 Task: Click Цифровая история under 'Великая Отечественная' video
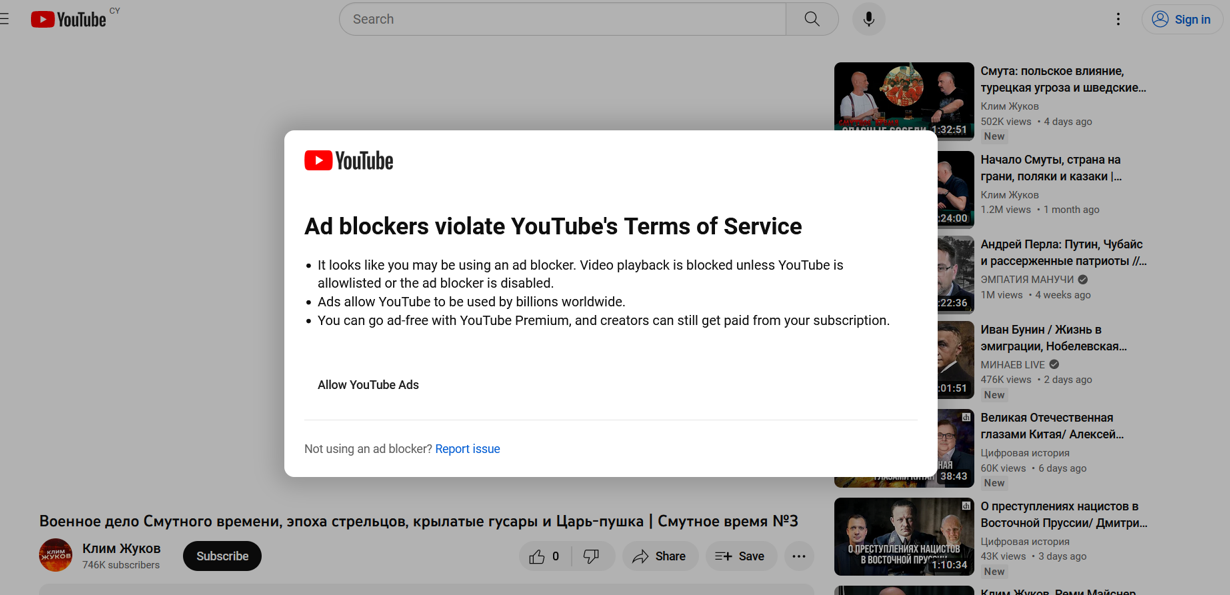click(x=1025, y=453)
